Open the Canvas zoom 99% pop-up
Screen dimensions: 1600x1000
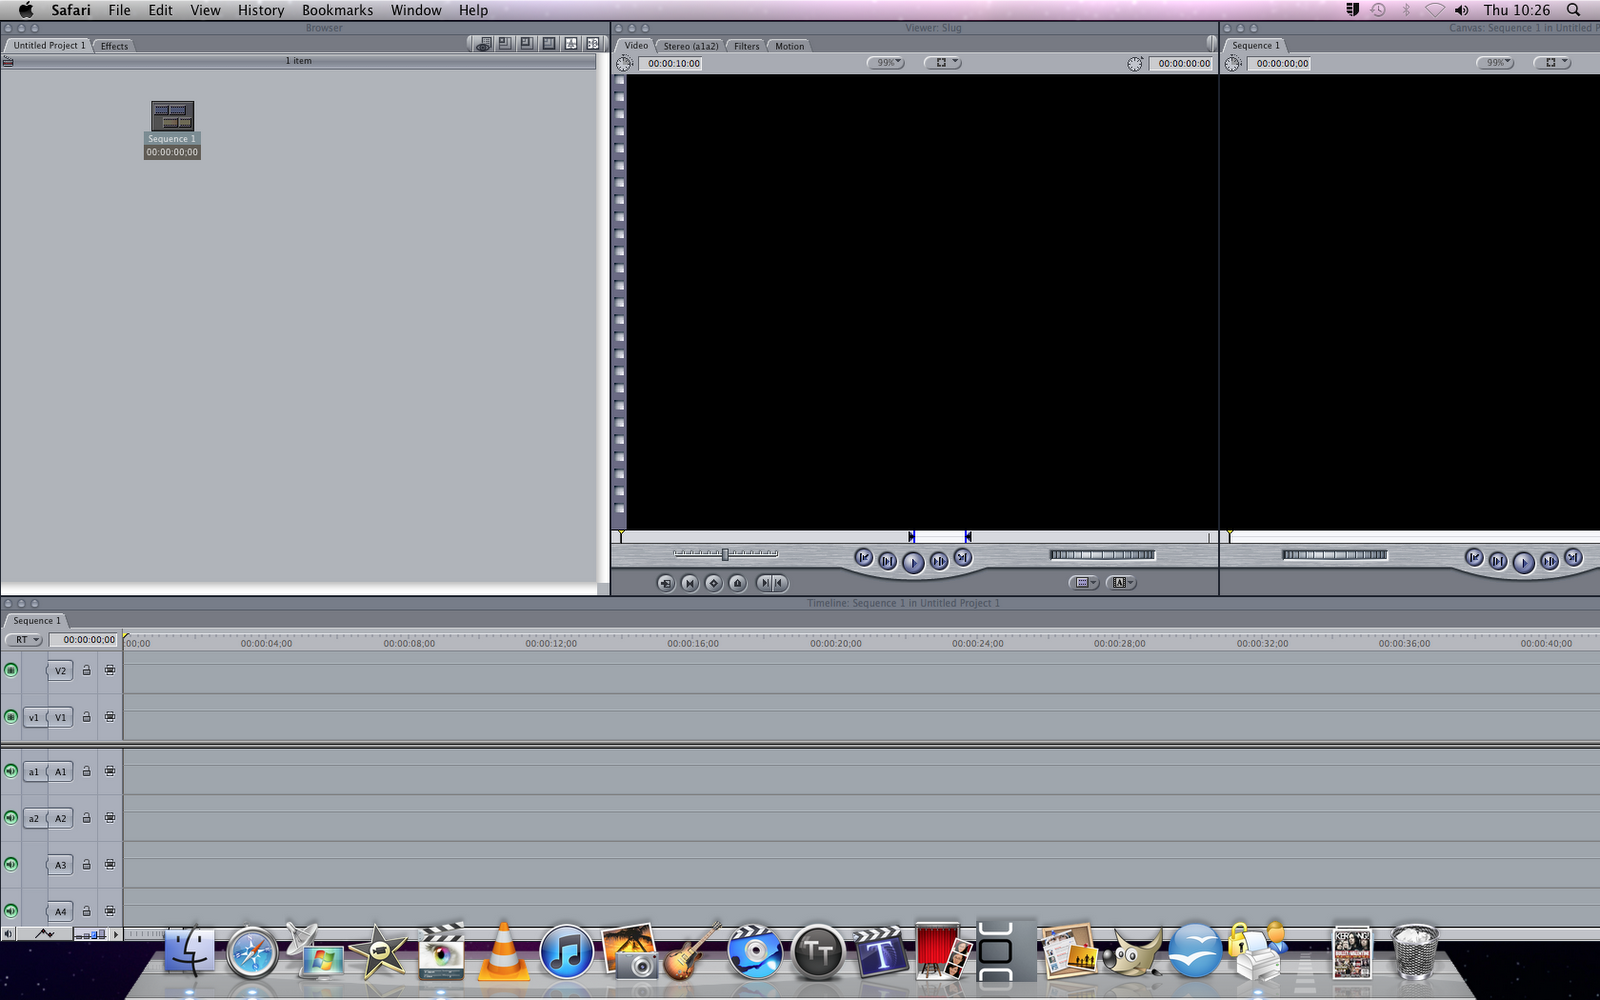point(1495,63)
